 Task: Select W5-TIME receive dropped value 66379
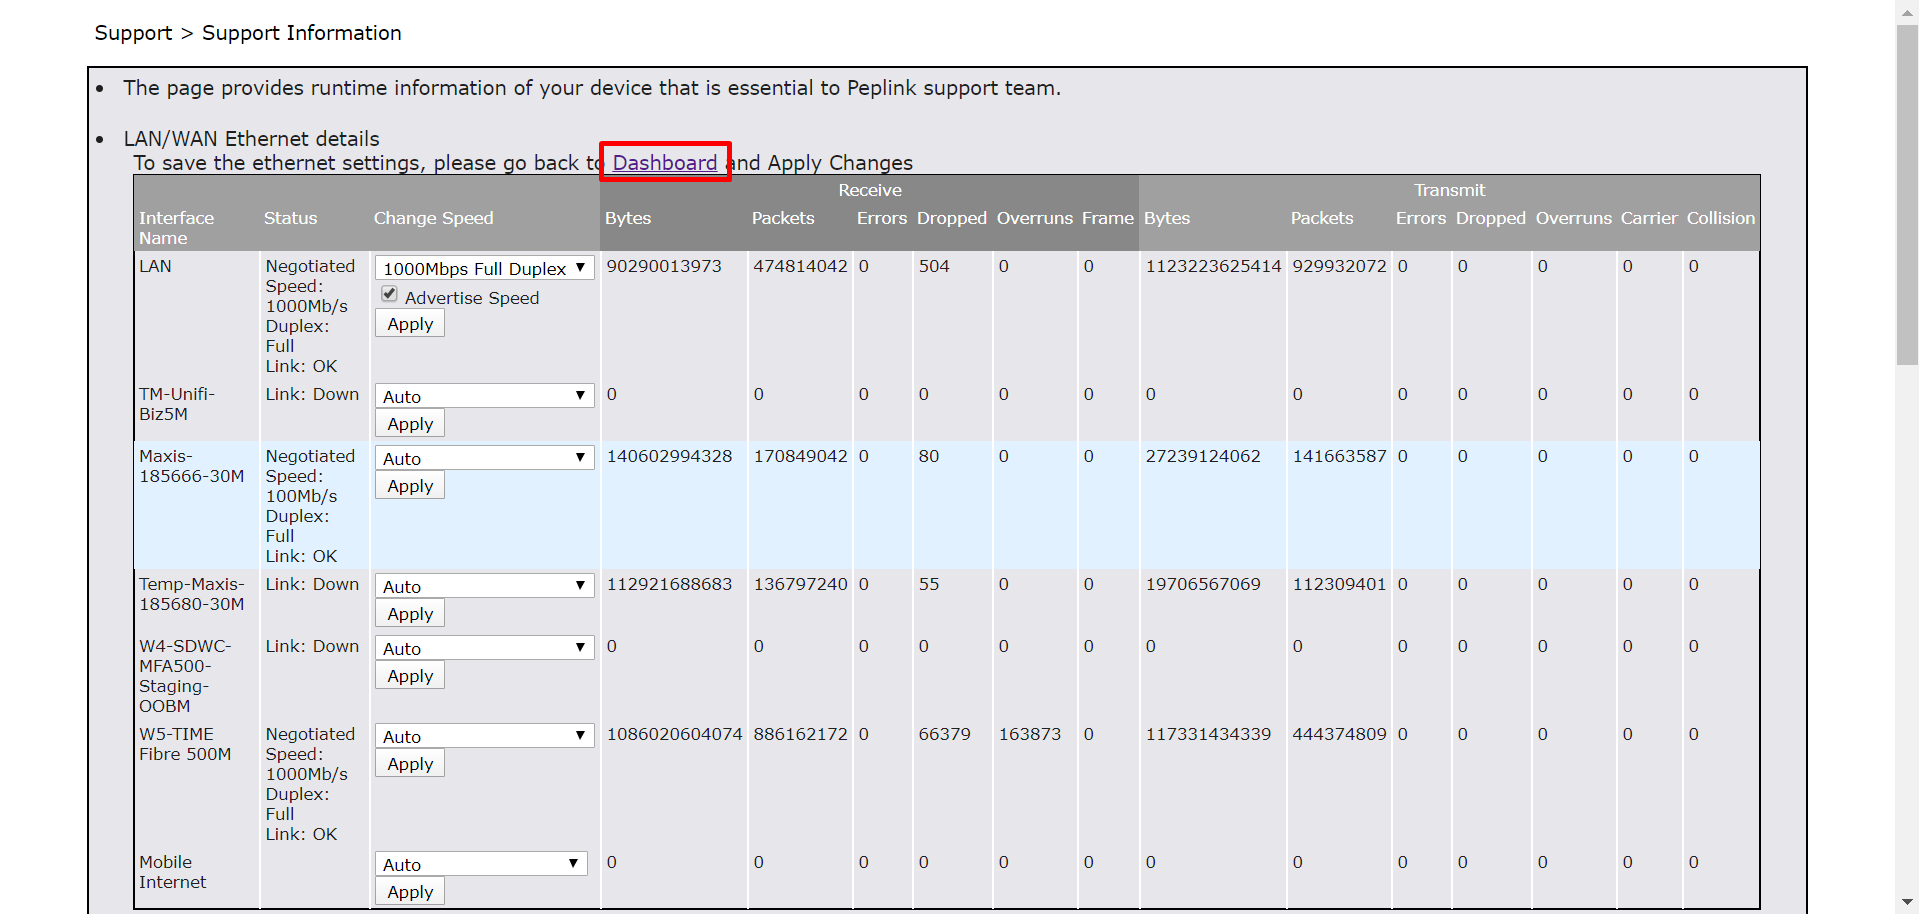(944, 734)
